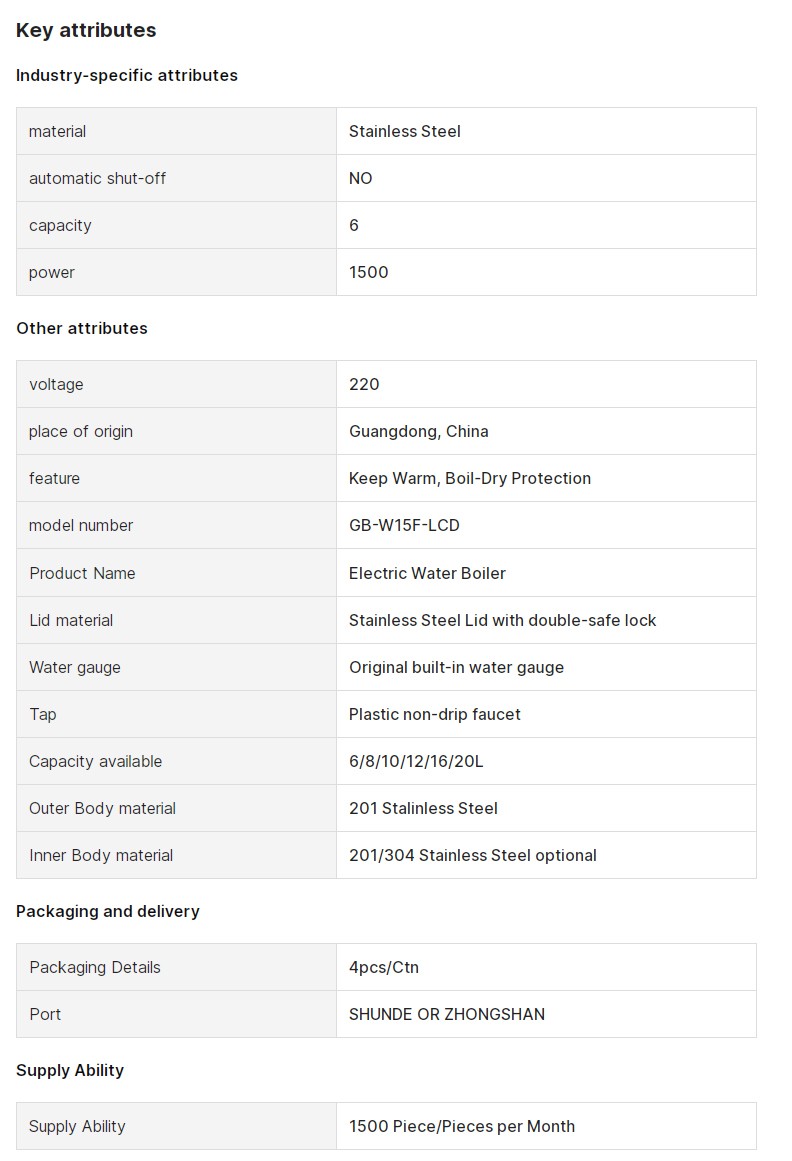
Task: Select the Stainless Steel material value
Action: point(404,131)
